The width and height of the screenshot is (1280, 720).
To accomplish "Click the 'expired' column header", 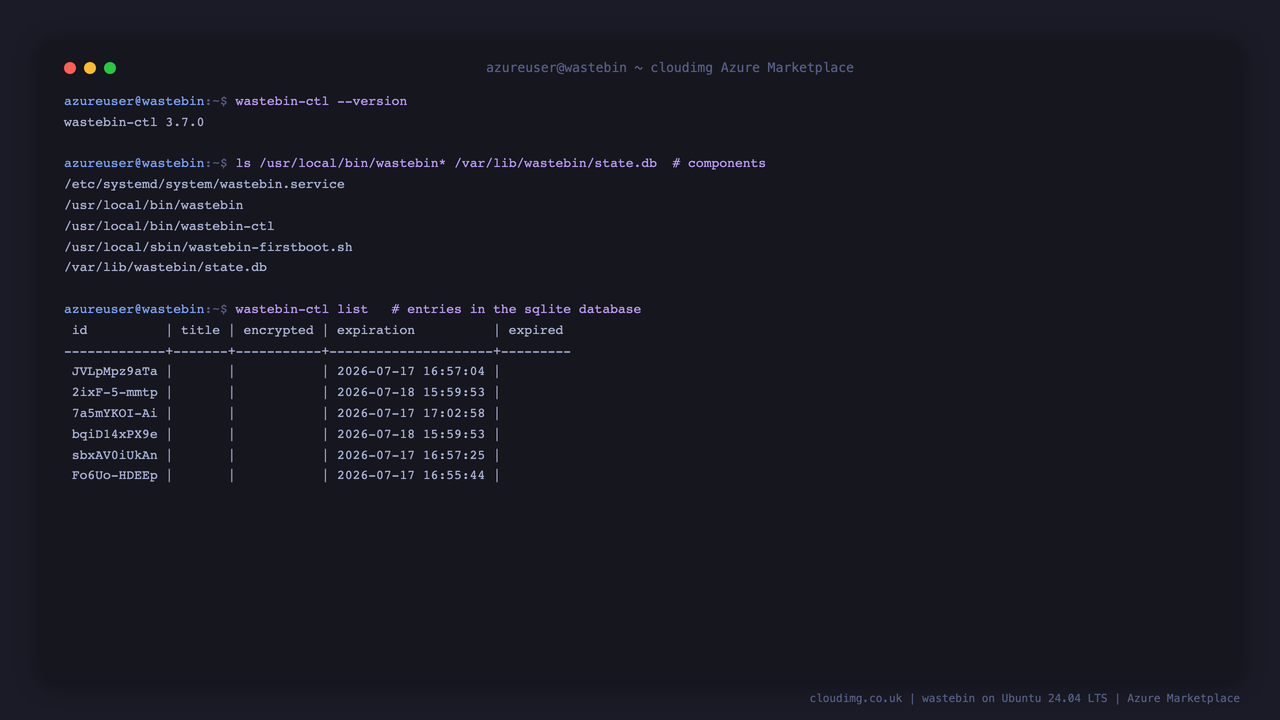I will [x=536, y=330].
